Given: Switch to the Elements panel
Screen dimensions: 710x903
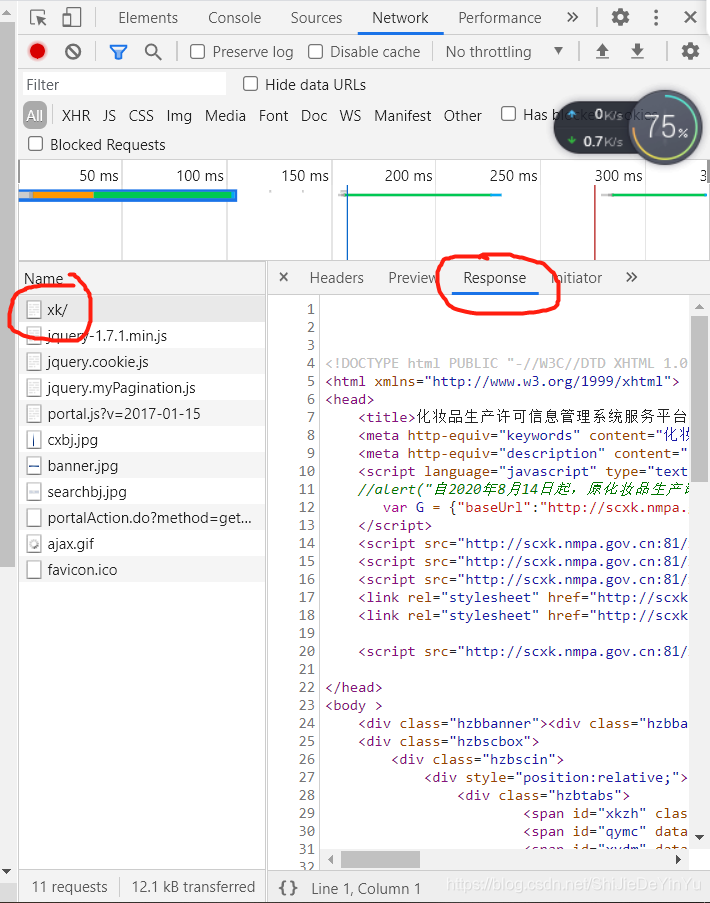Looking at the screenshot, I should (148, 18).
